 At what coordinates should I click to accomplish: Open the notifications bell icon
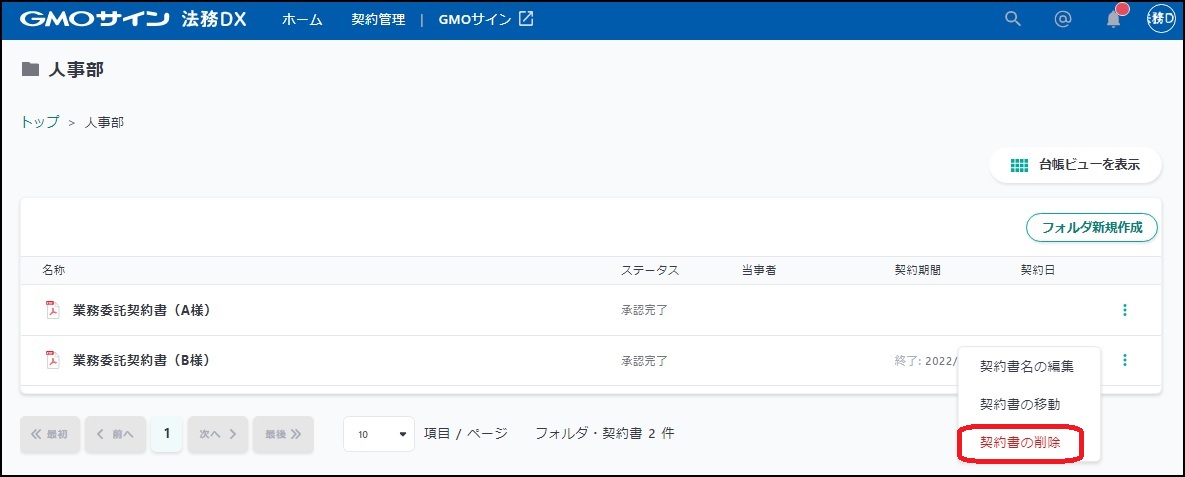[x=1113, y=19]
